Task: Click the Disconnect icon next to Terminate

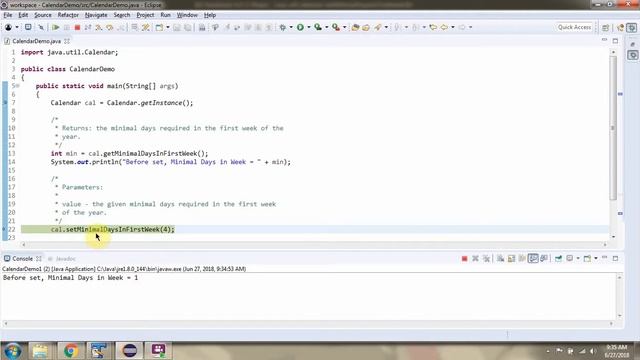Action: [88, 27]
